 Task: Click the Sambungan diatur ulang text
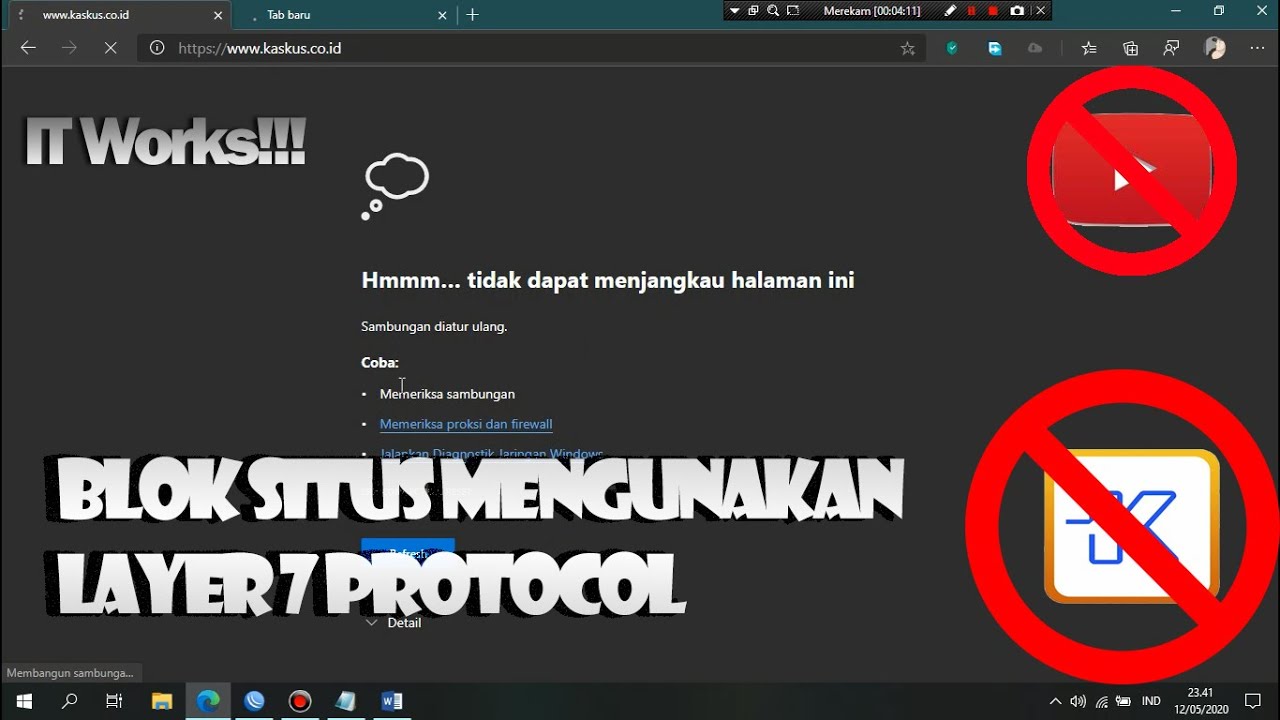(434, 326)
